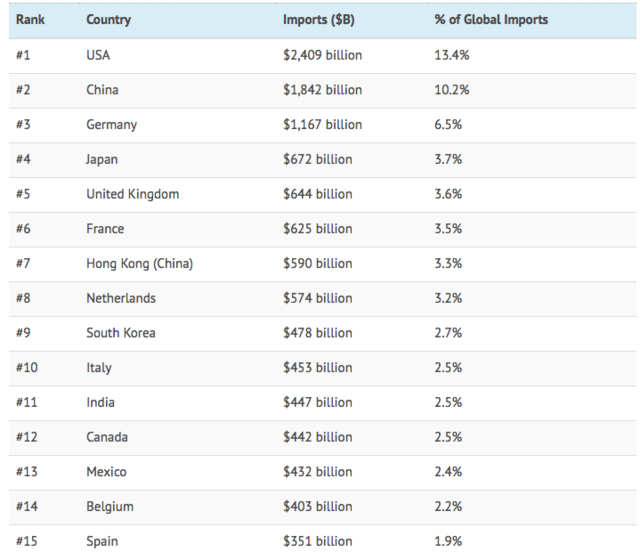Click the 3.7% global share cell
Viewport: 640px width, 560px height.
click(x=448, y=159)
